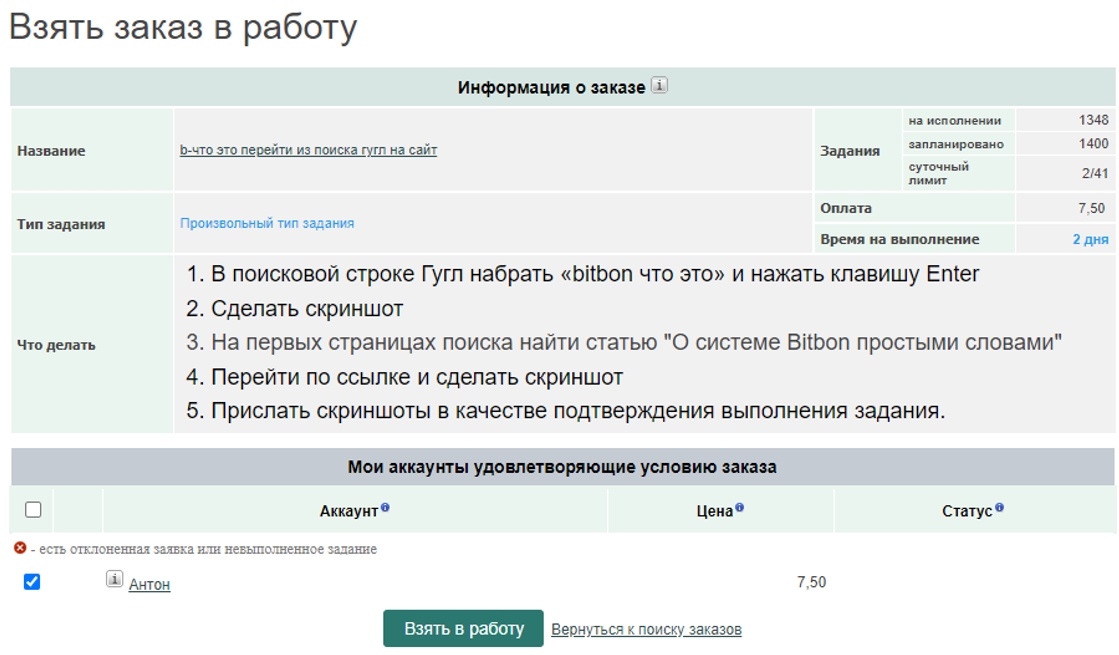The height and width of the screenshot is (655, 1119).
Task: Click the "Время на выполнение" label
Action: click(x=899, y=240)
